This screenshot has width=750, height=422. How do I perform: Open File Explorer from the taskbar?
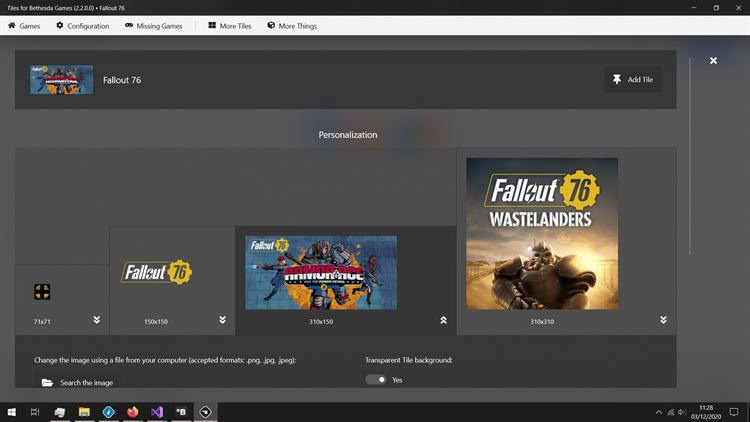coord(84,412)
